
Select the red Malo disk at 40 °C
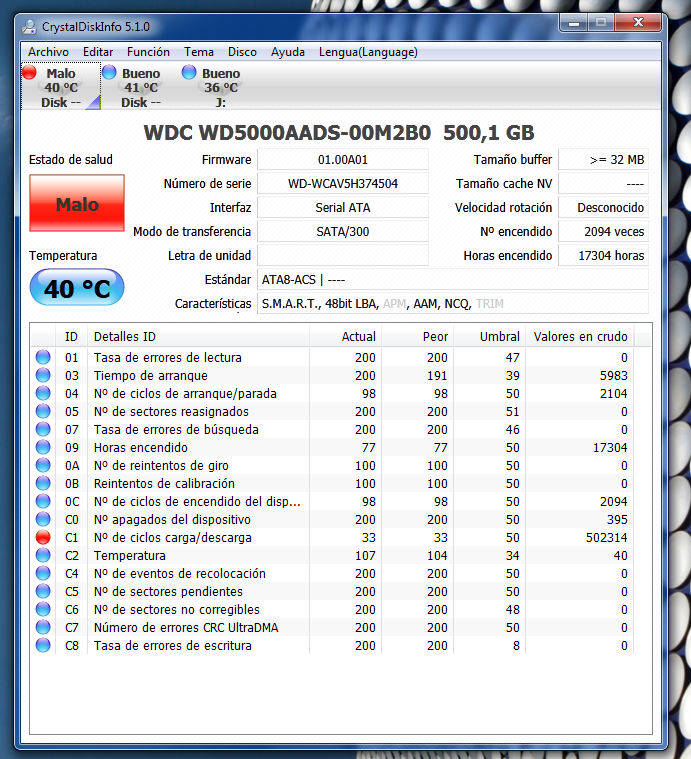click(x=58, y=87)
